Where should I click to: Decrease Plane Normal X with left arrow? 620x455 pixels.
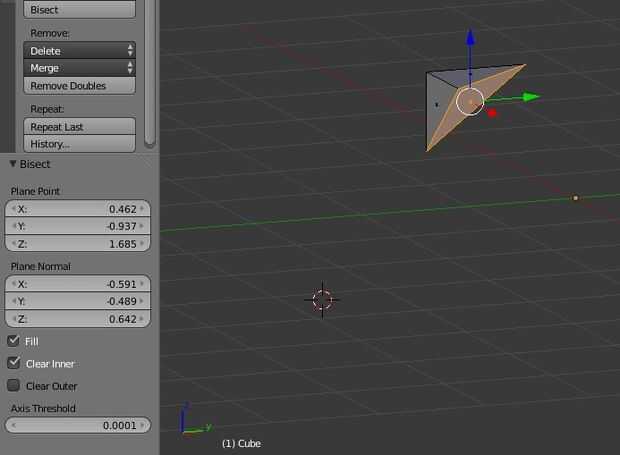[x=13, y=284]
